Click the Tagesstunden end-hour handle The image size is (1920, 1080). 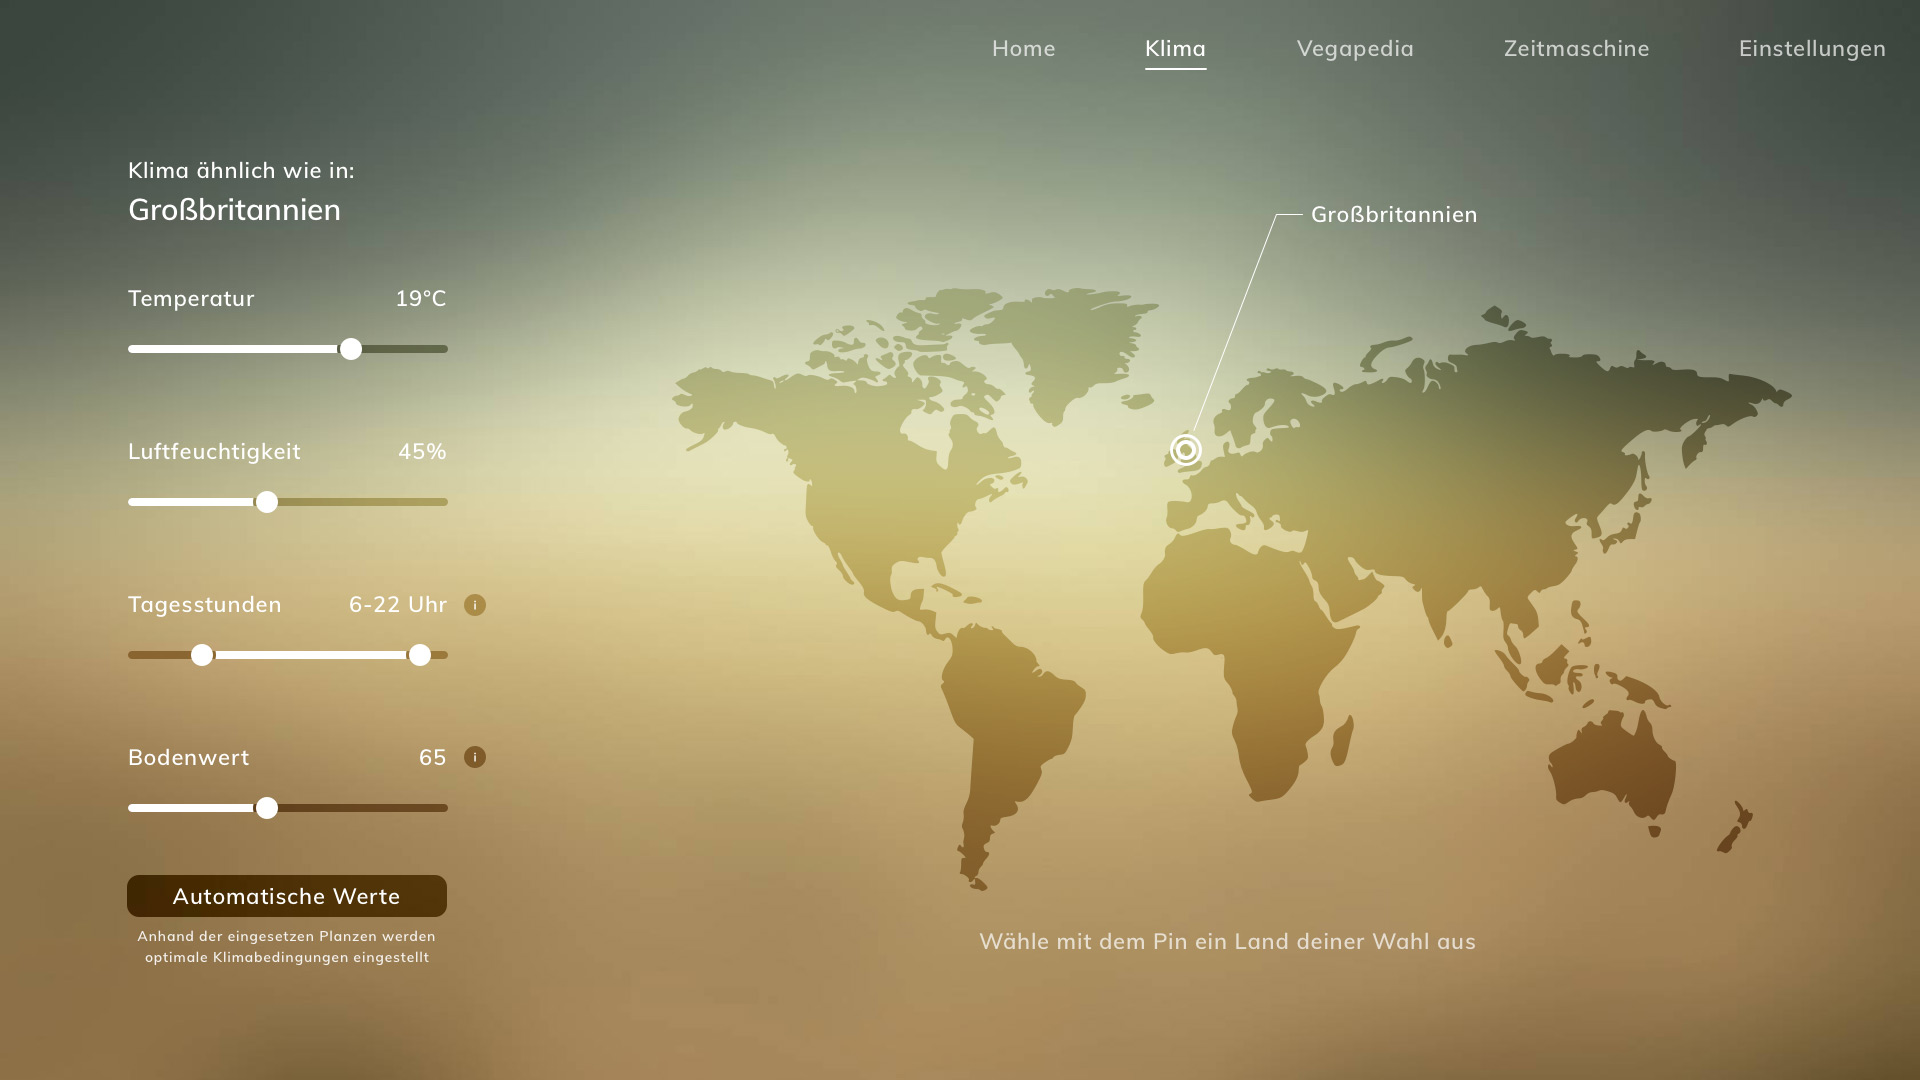(420, 655)
